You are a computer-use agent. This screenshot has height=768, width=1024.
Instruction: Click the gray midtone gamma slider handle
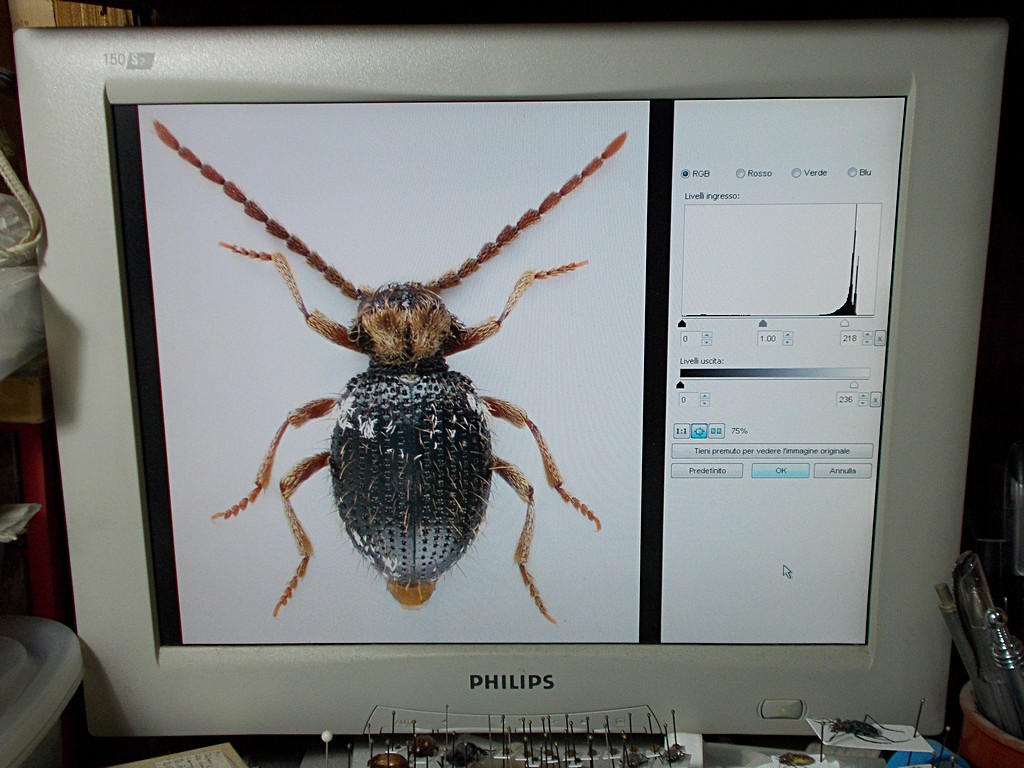click(x=763, y=323)
